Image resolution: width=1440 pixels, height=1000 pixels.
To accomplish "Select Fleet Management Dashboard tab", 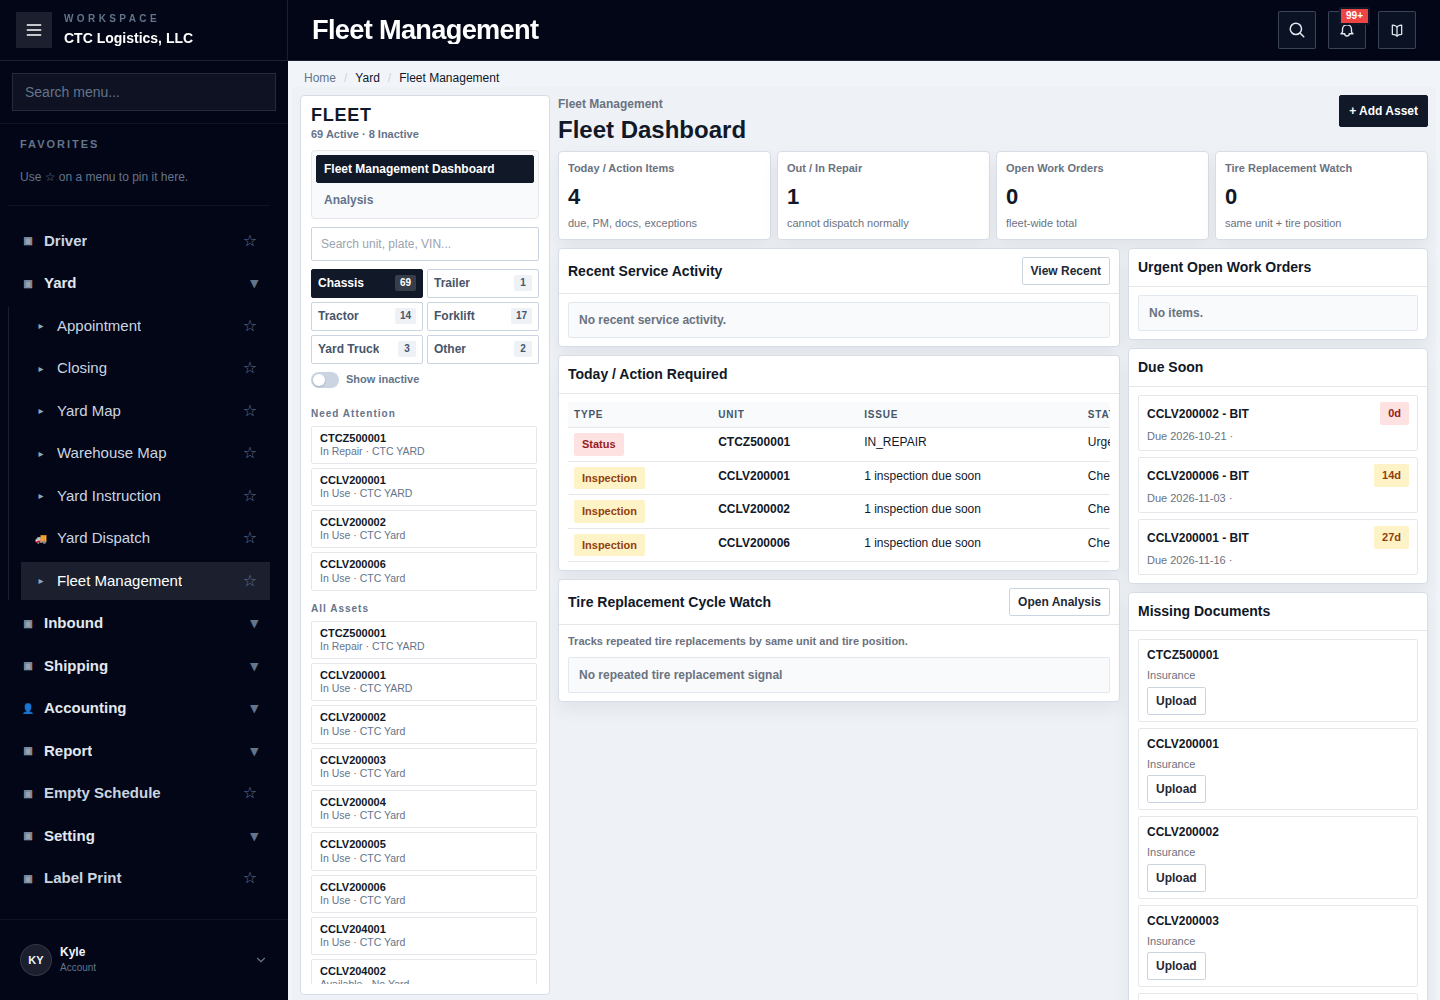I will tap(425, 169).
